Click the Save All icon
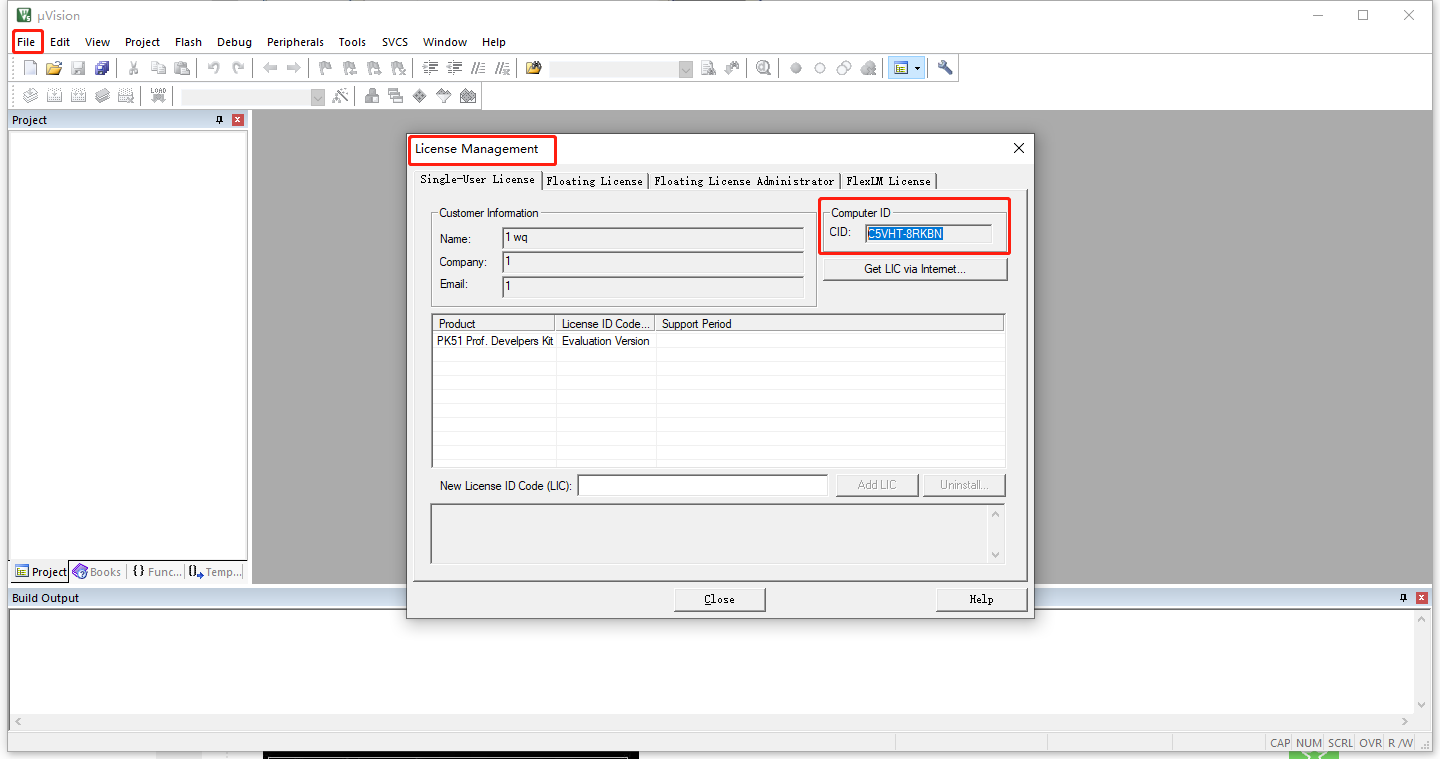 point(102,68)
